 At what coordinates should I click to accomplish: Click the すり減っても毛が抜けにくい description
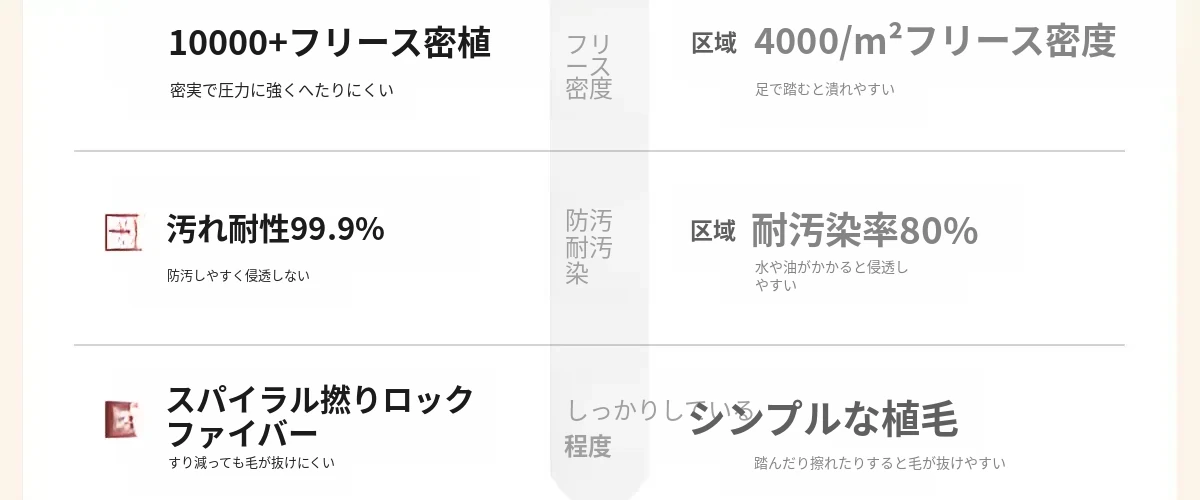(x=251, y=463)
